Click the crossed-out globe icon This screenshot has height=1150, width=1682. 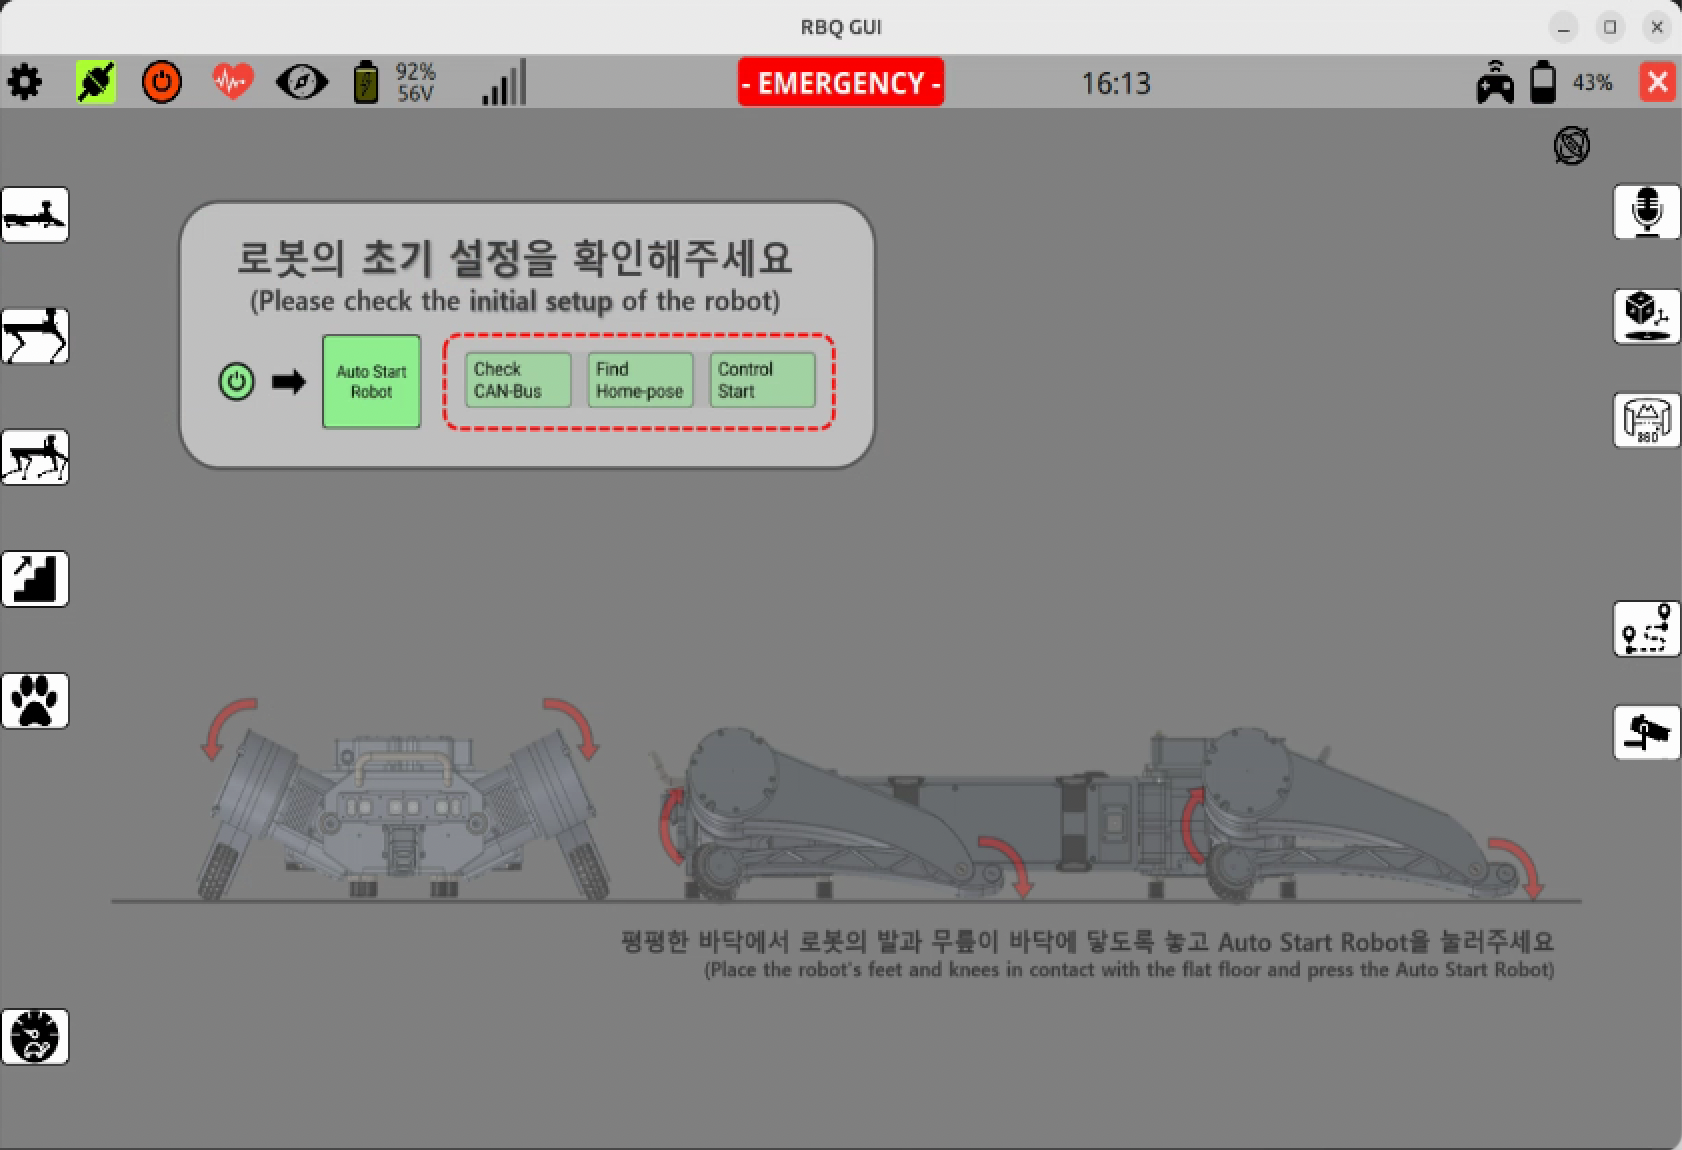(x=1572, y=146)
